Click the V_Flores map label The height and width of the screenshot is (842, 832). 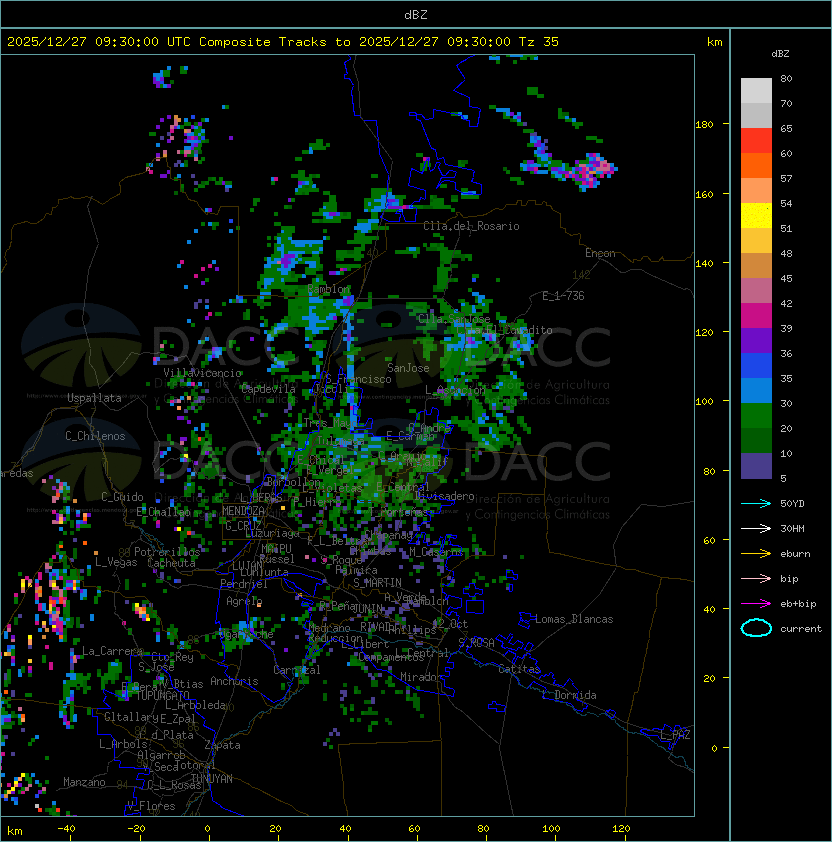click(x=151, y=806)
